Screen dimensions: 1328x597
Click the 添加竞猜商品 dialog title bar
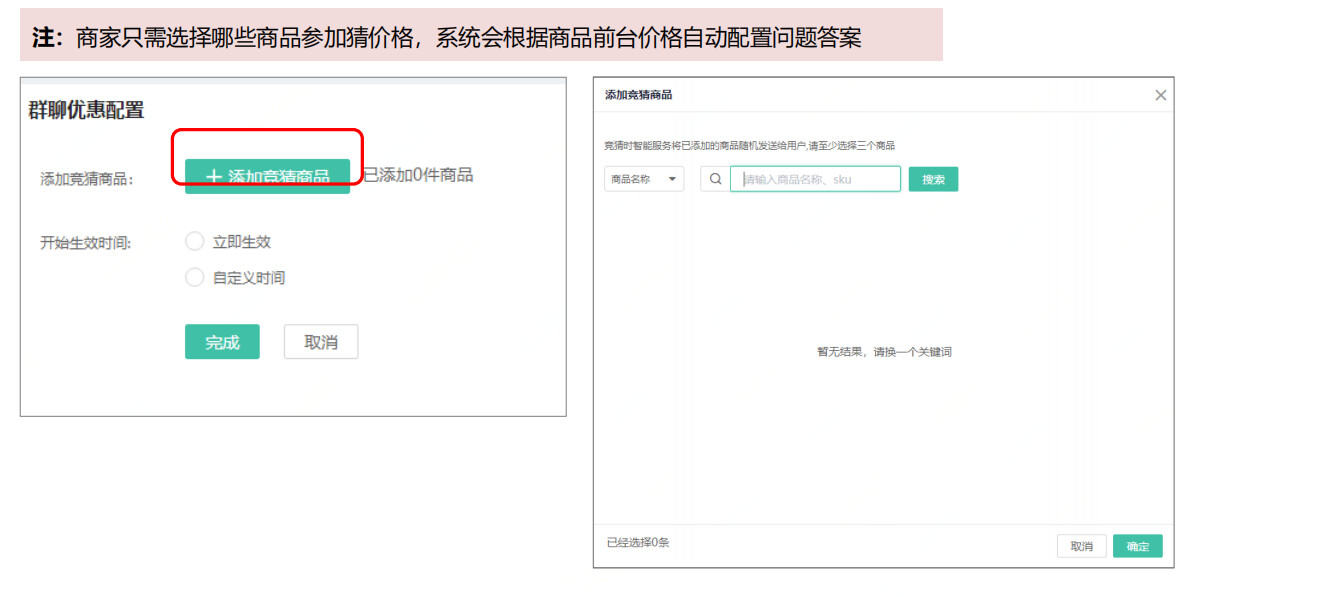coord(639,95)
